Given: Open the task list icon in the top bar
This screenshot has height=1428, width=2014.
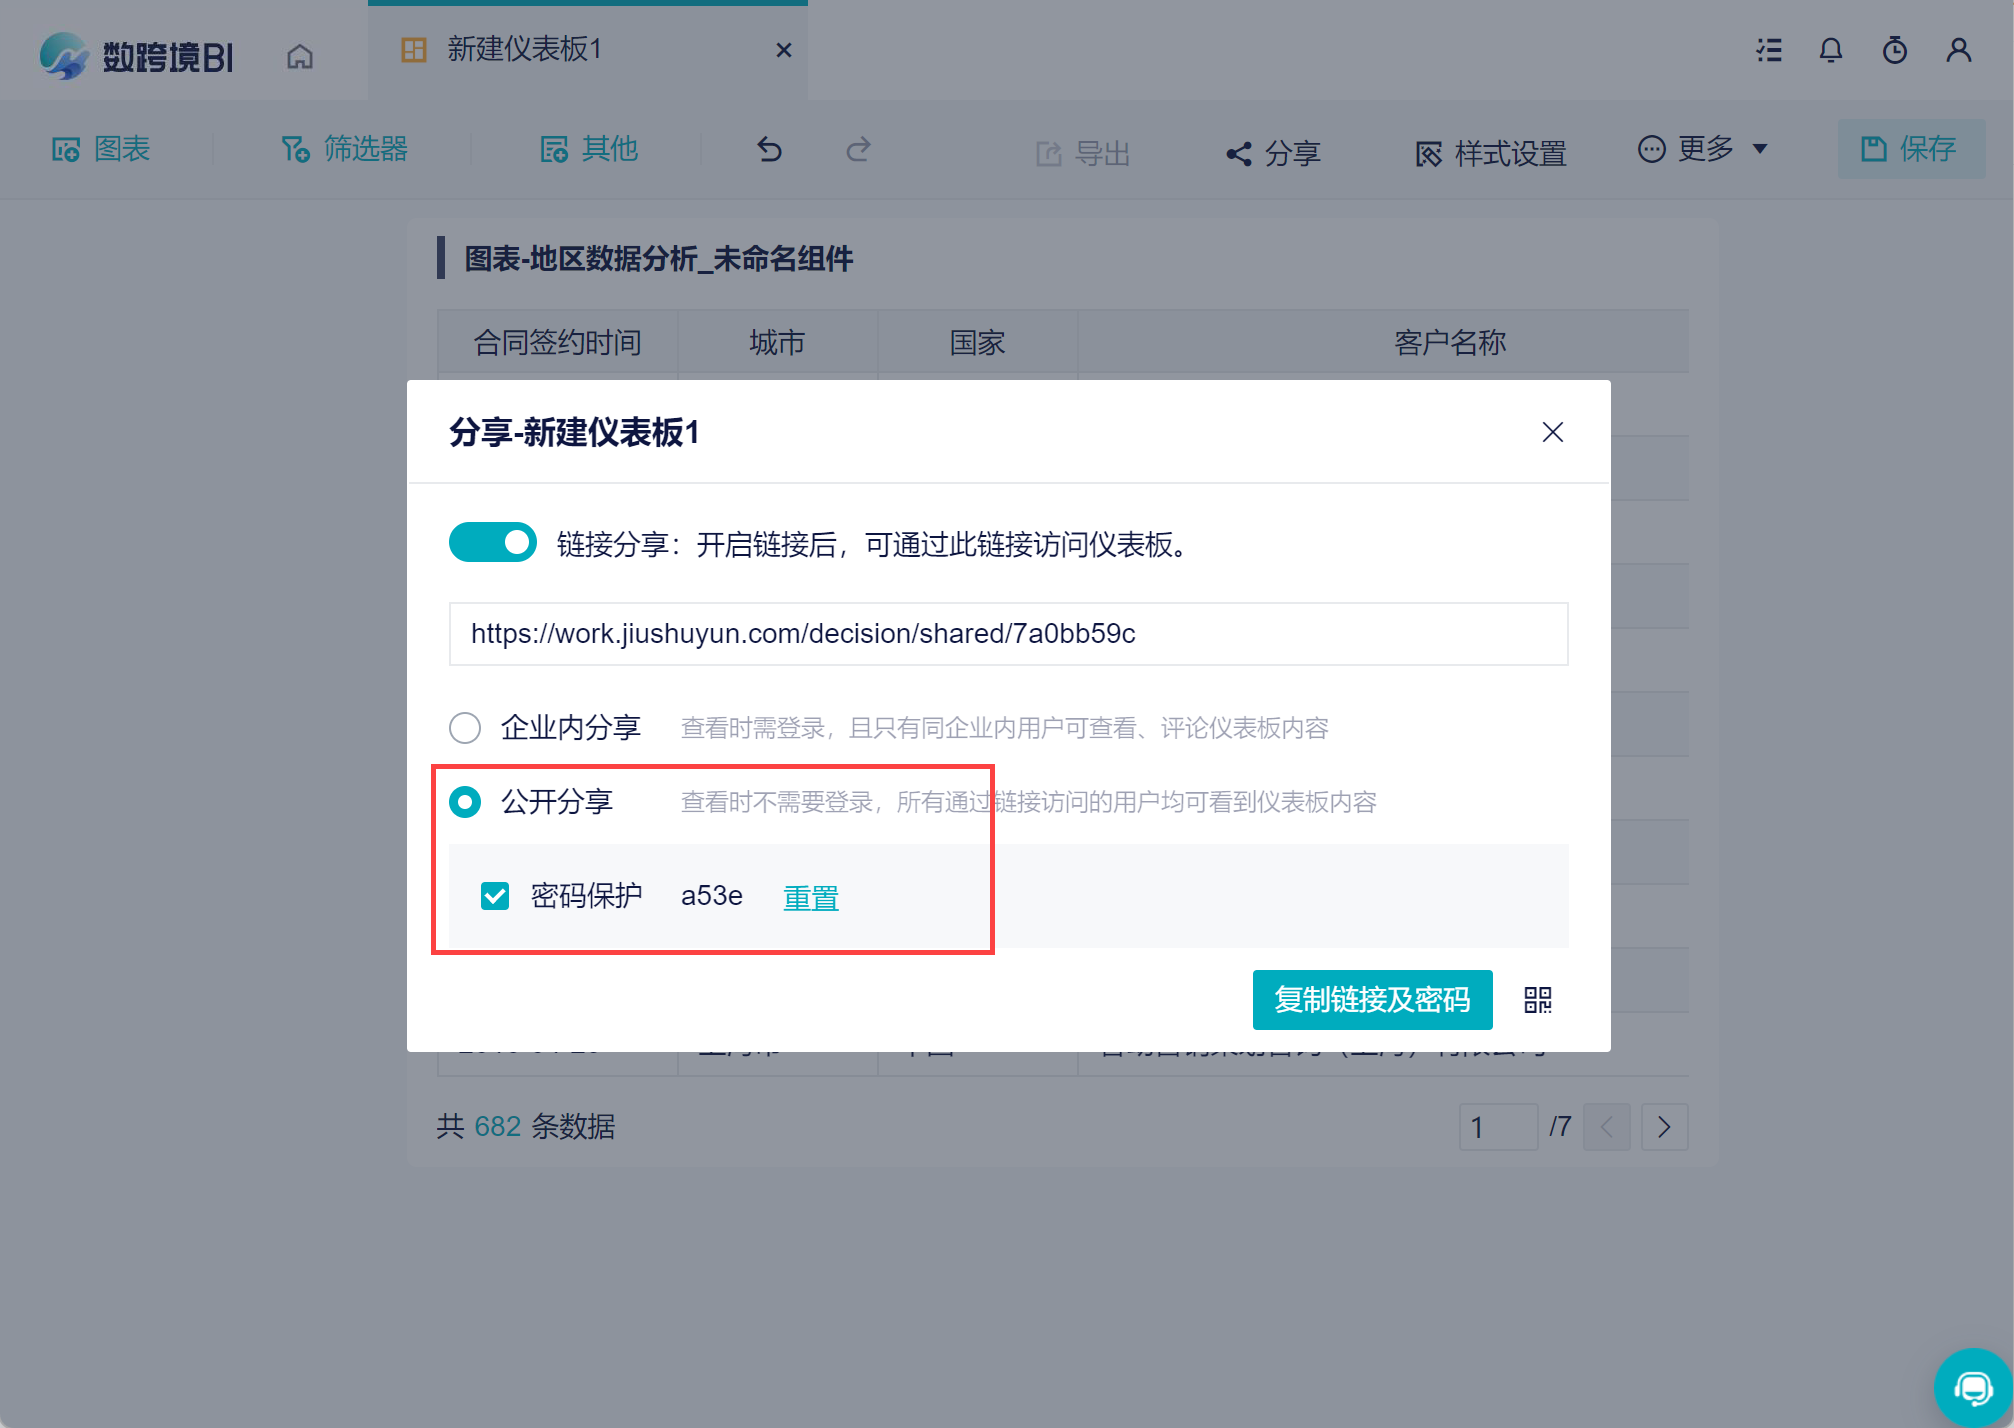Looking at the screenshot, I should coord(1769,50).
